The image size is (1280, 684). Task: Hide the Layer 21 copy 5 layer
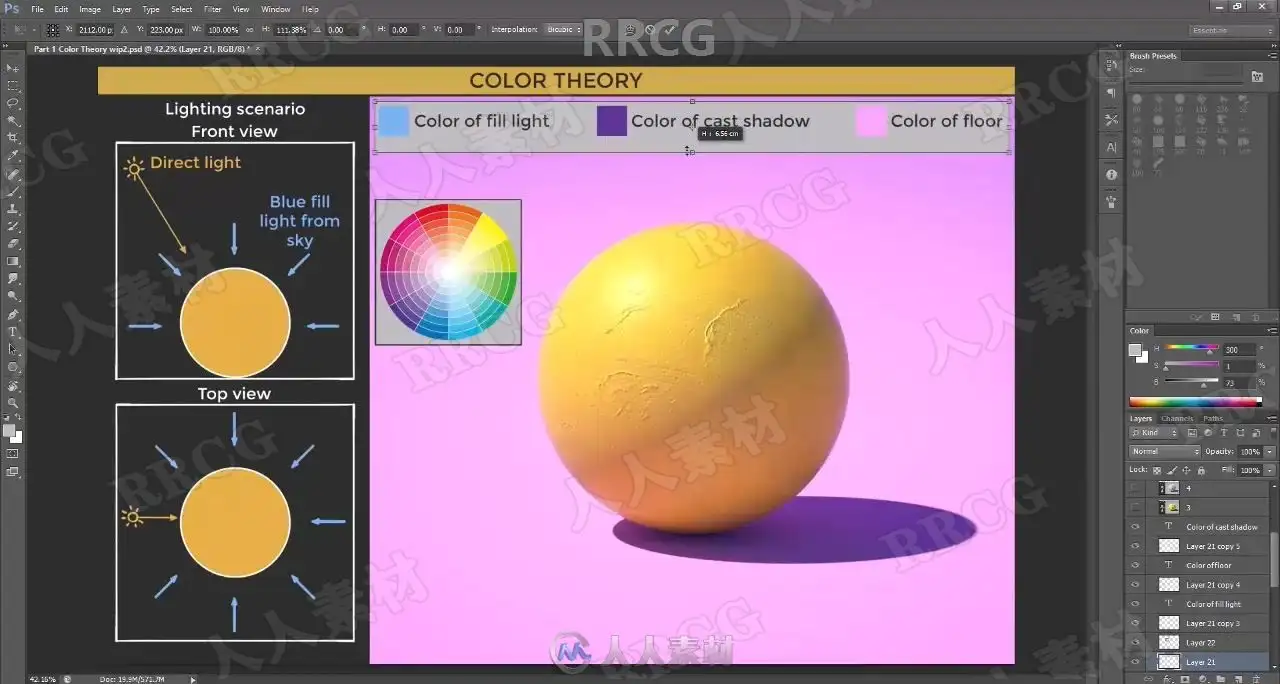(x=1135, y=546)
